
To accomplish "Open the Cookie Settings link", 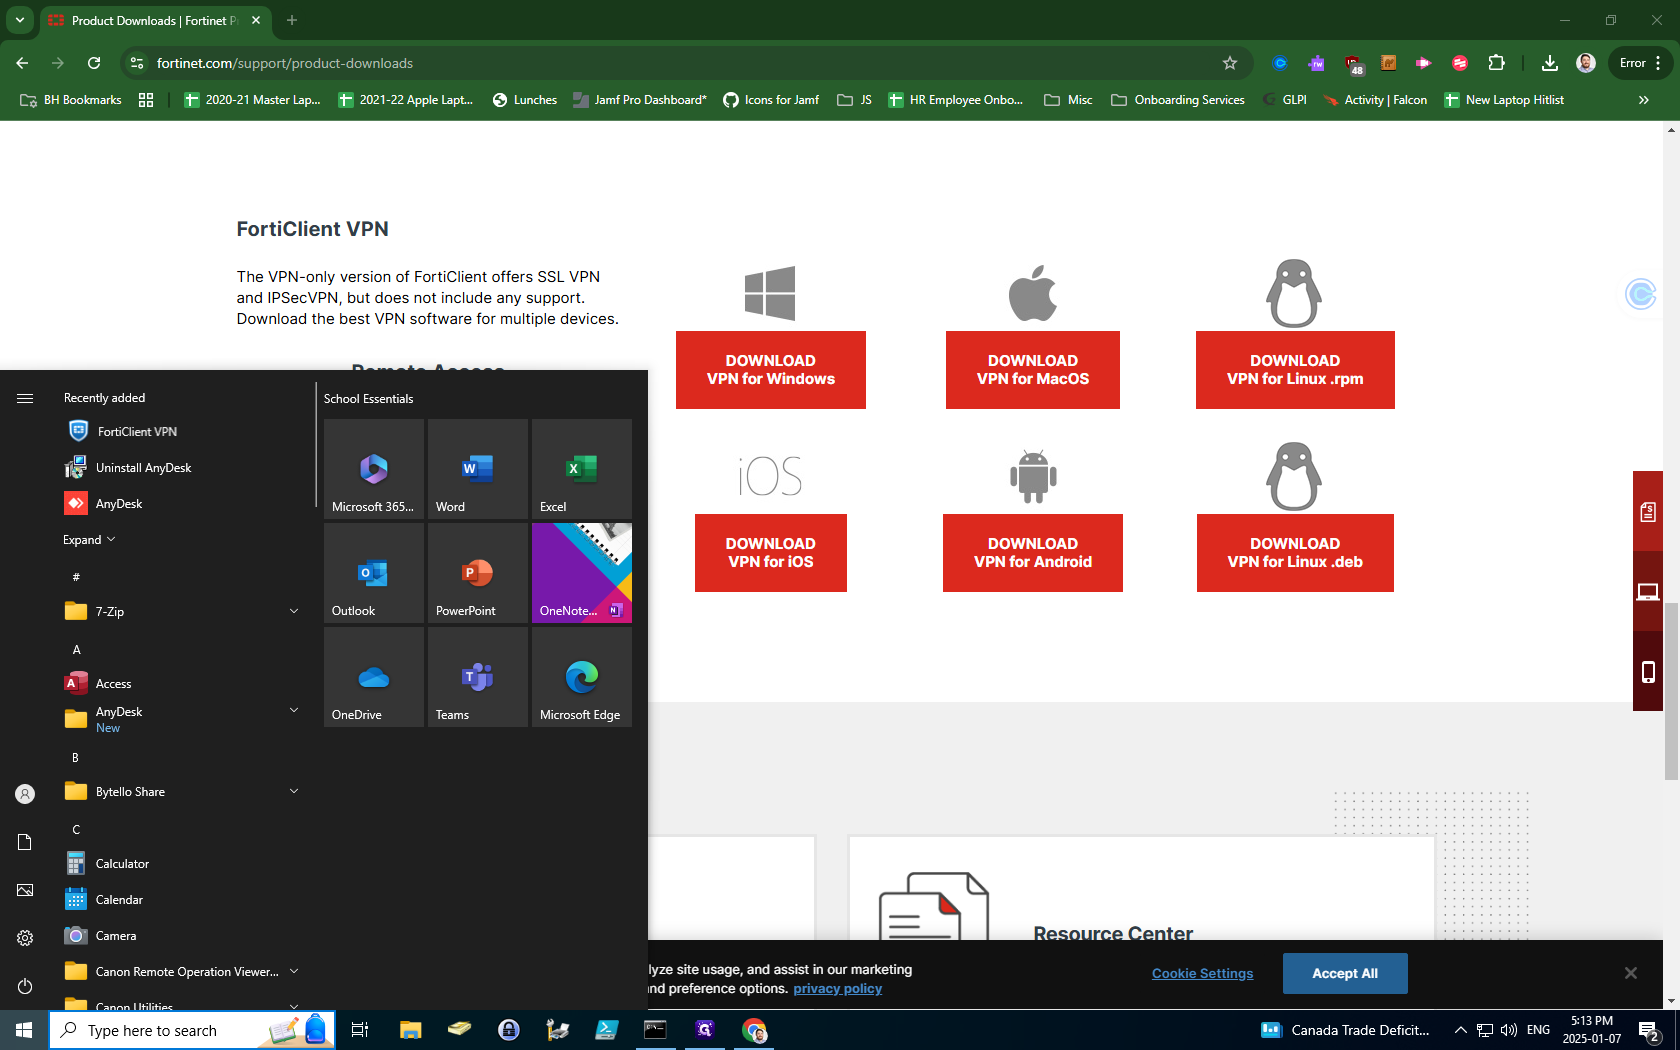I will 1202,973.
